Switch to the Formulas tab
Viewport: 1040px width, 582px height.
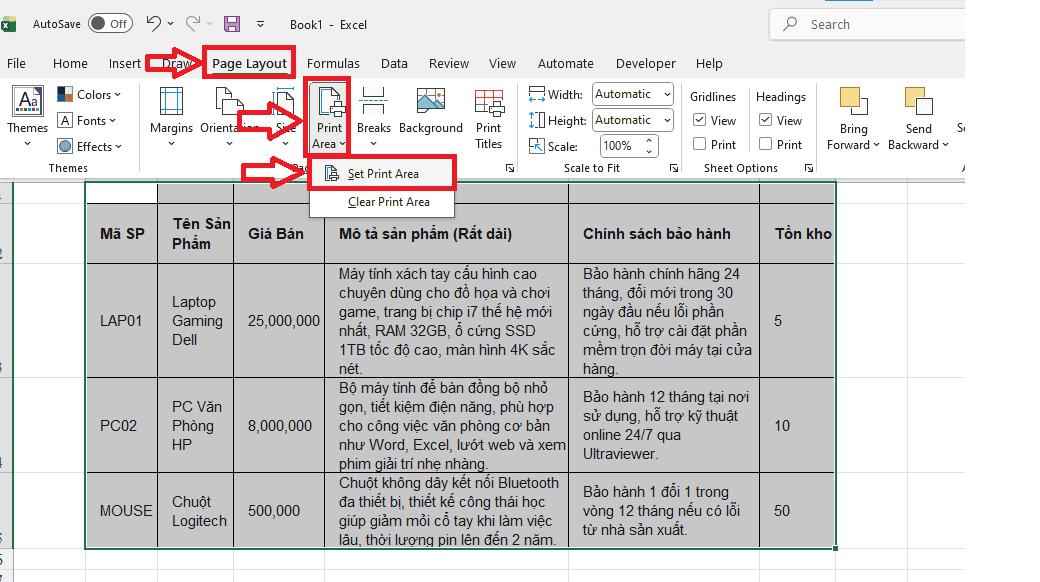pyautogui.click(x=333, y=64)
